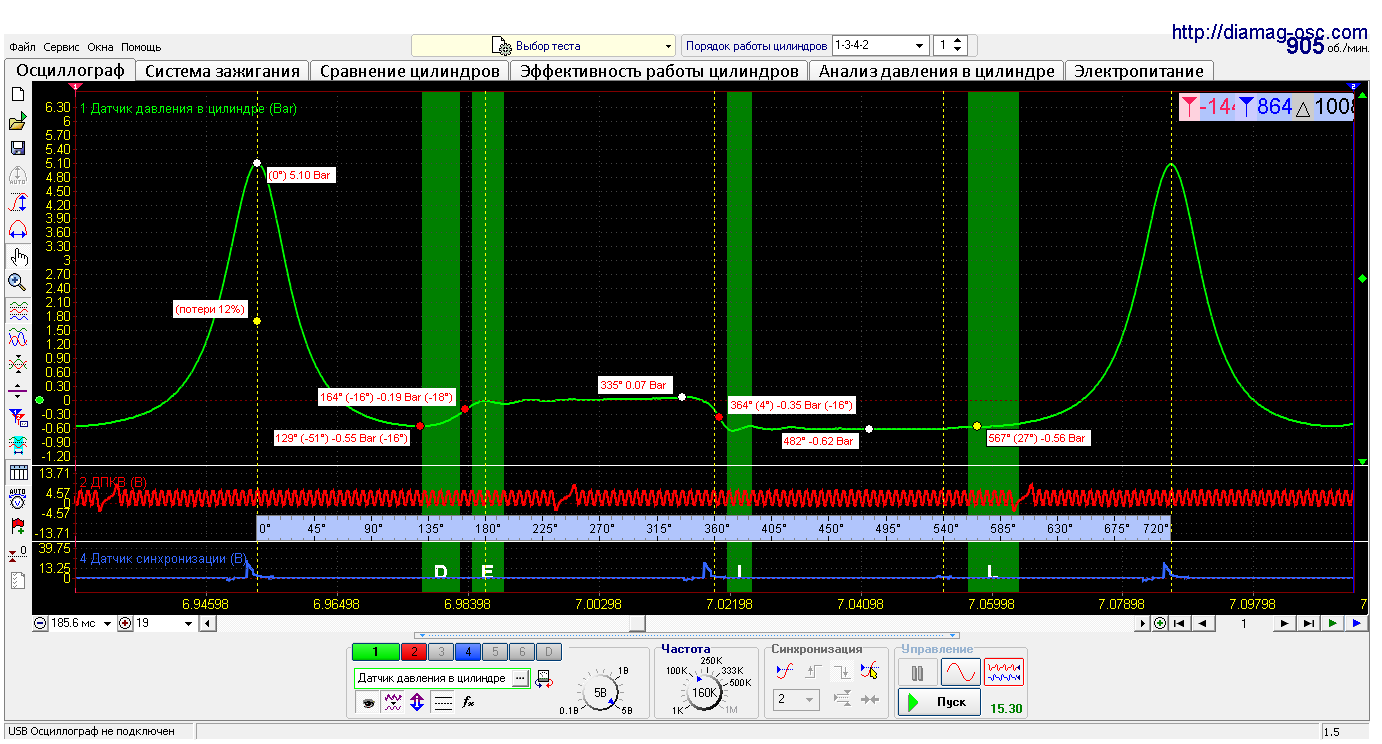The image size is (1382, 744).
Task: Click the vertical blue double-arrow icon
Action: [418, 703]
